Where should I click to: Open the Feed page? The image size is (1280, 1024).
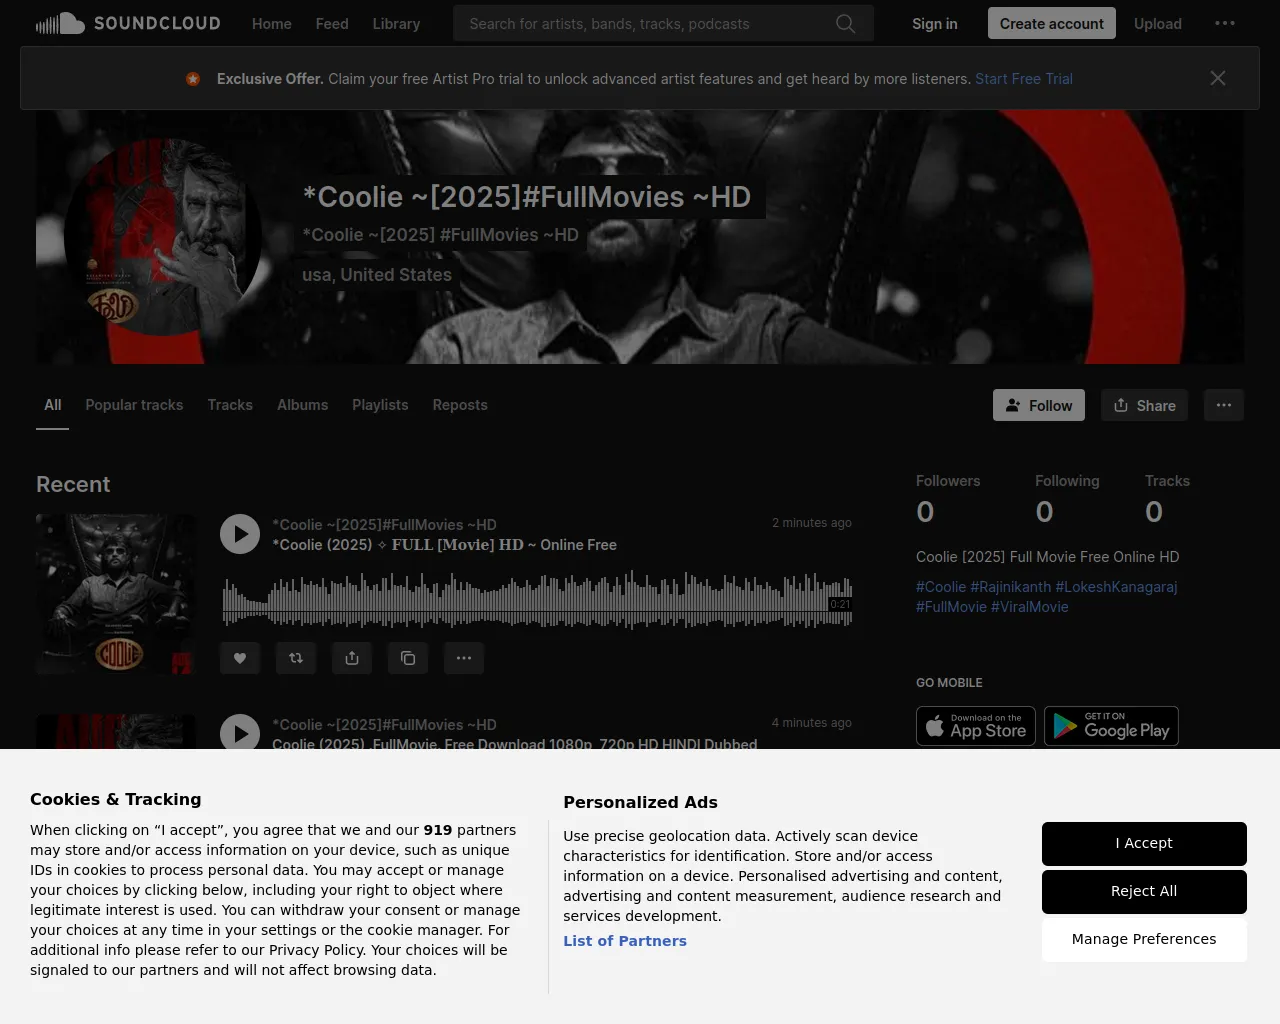click(332, 24)
